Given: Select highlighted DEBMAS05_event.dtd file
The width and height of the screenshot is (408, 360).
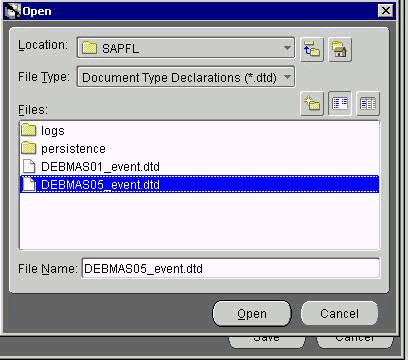Looking at the screenshot, I should tap(199, 184).
